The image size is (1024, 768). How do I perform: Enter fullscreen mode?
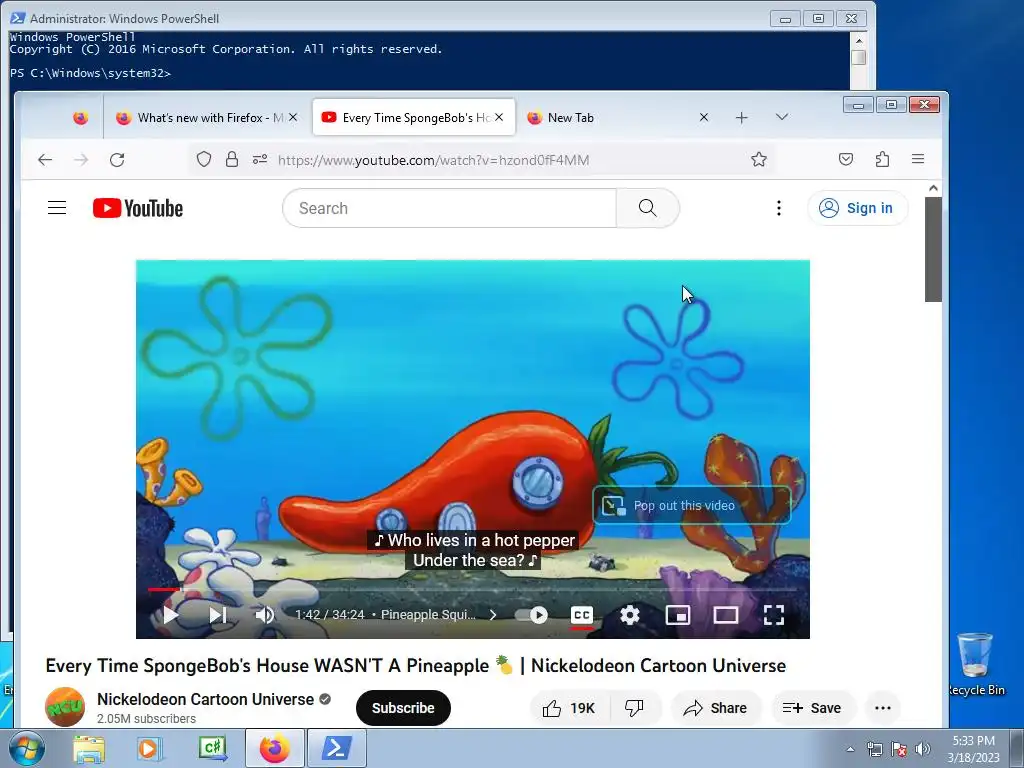774,615
